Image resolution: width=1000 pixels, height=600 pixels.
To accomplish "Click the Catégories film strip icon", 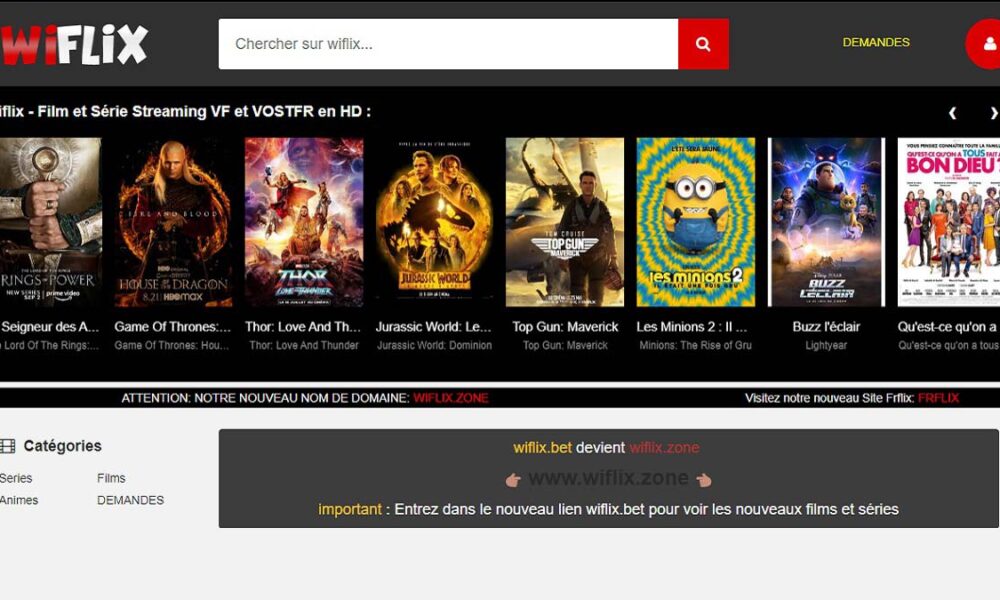I will (x=8, y=446).
